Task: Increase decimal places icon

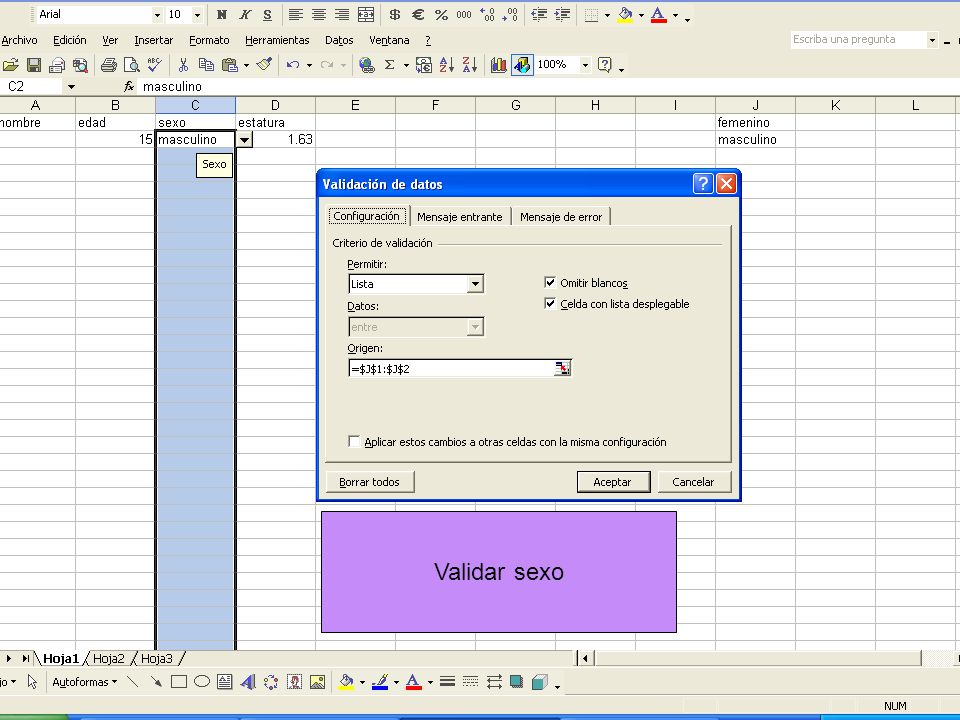Action: tap(487, 15)
